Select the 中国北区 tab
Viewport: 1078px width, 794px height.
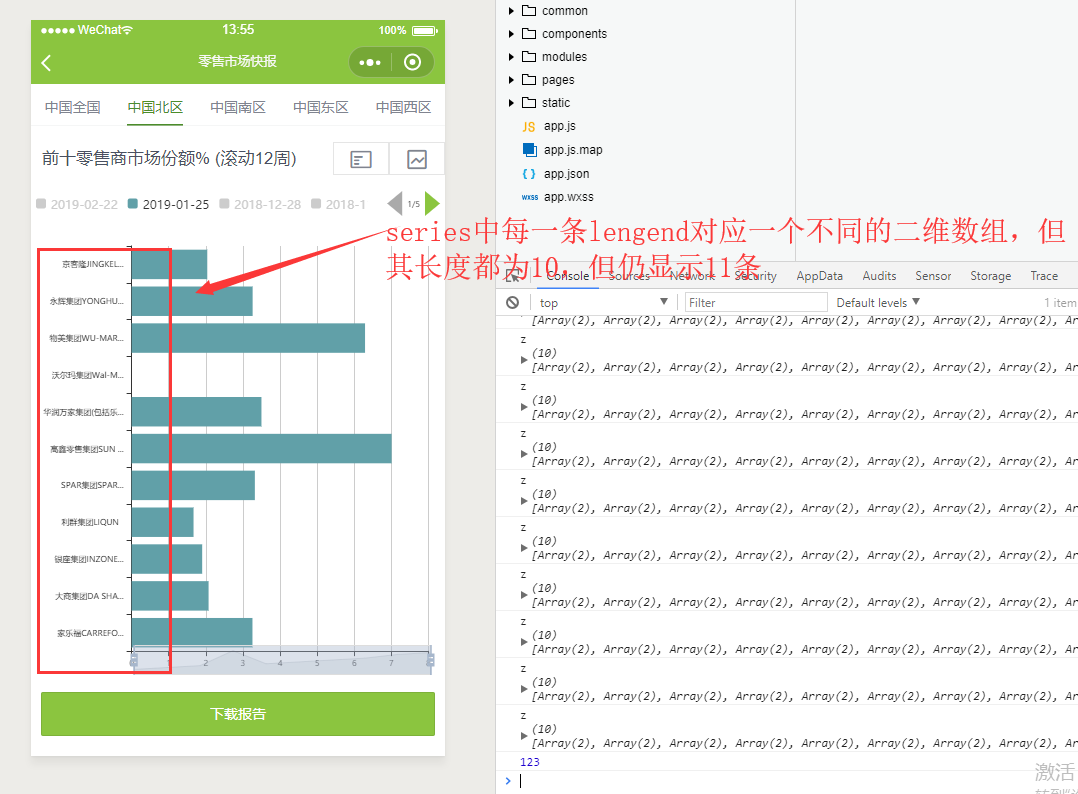pyautogui.click(x=155, y=107)
